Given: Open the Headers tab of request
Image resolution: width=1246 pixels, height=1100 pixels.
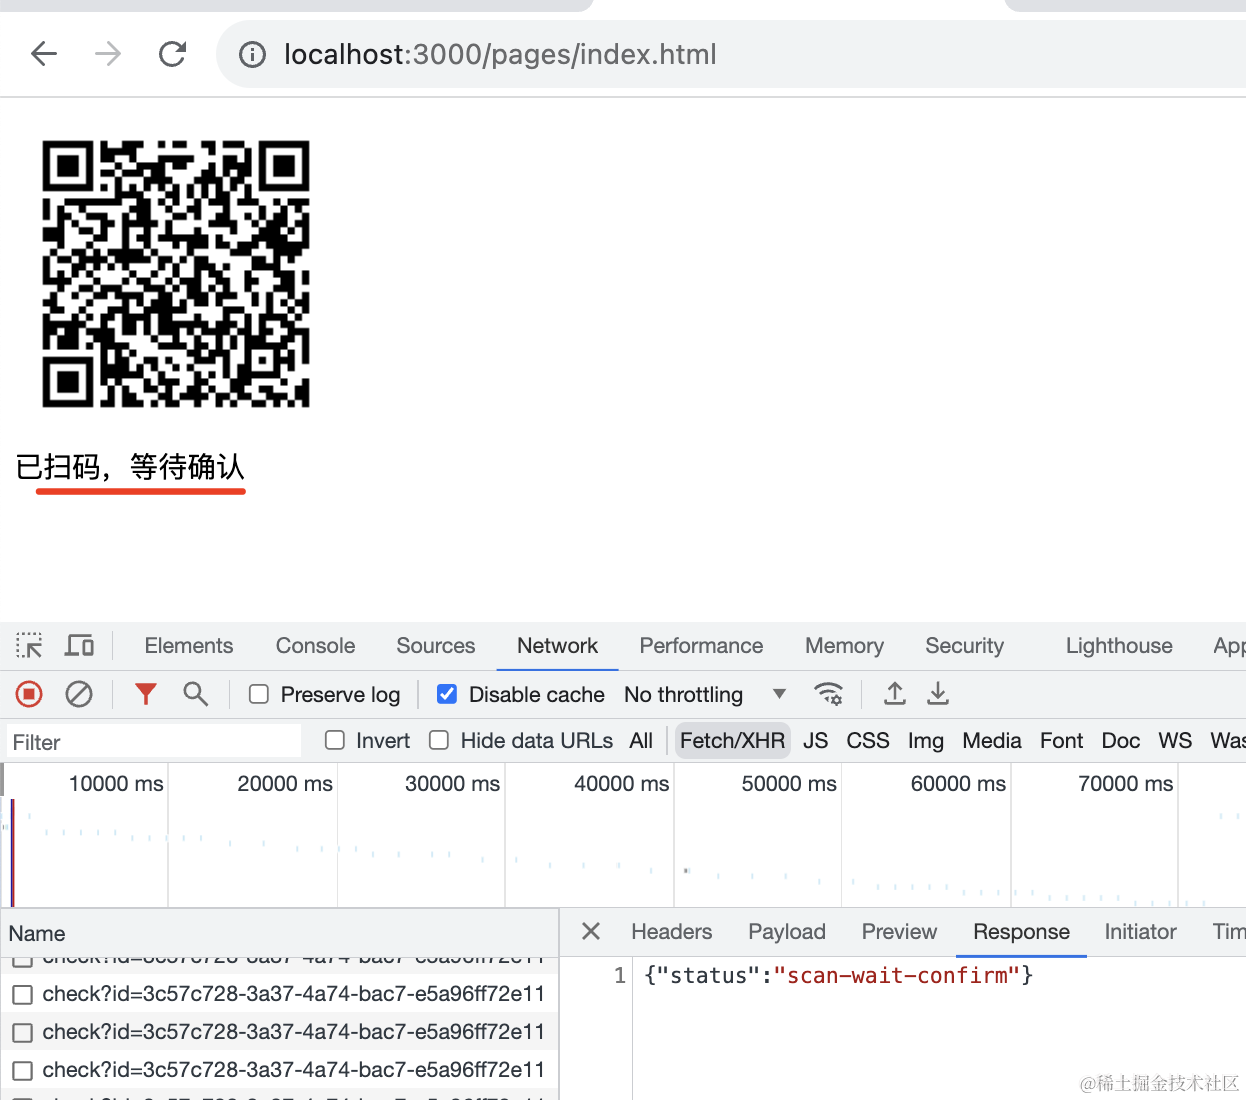Looking at the screenshot, I should click(671, 932).
